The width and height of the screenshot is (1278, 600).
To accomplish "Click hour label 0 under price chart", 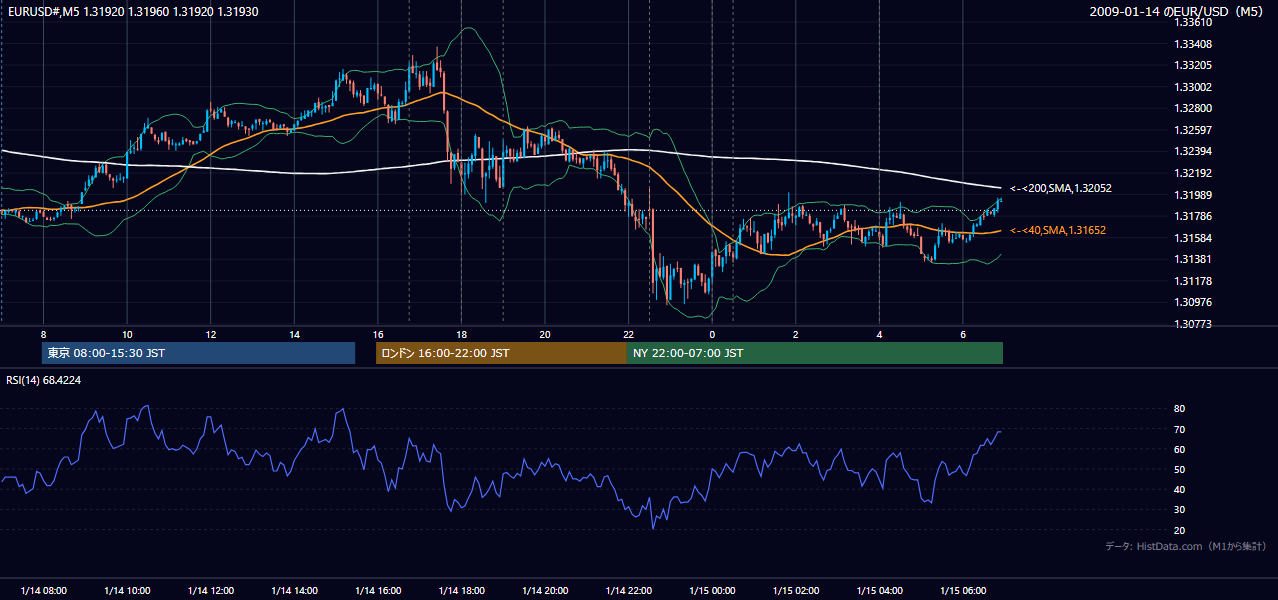I will point(712,334).
